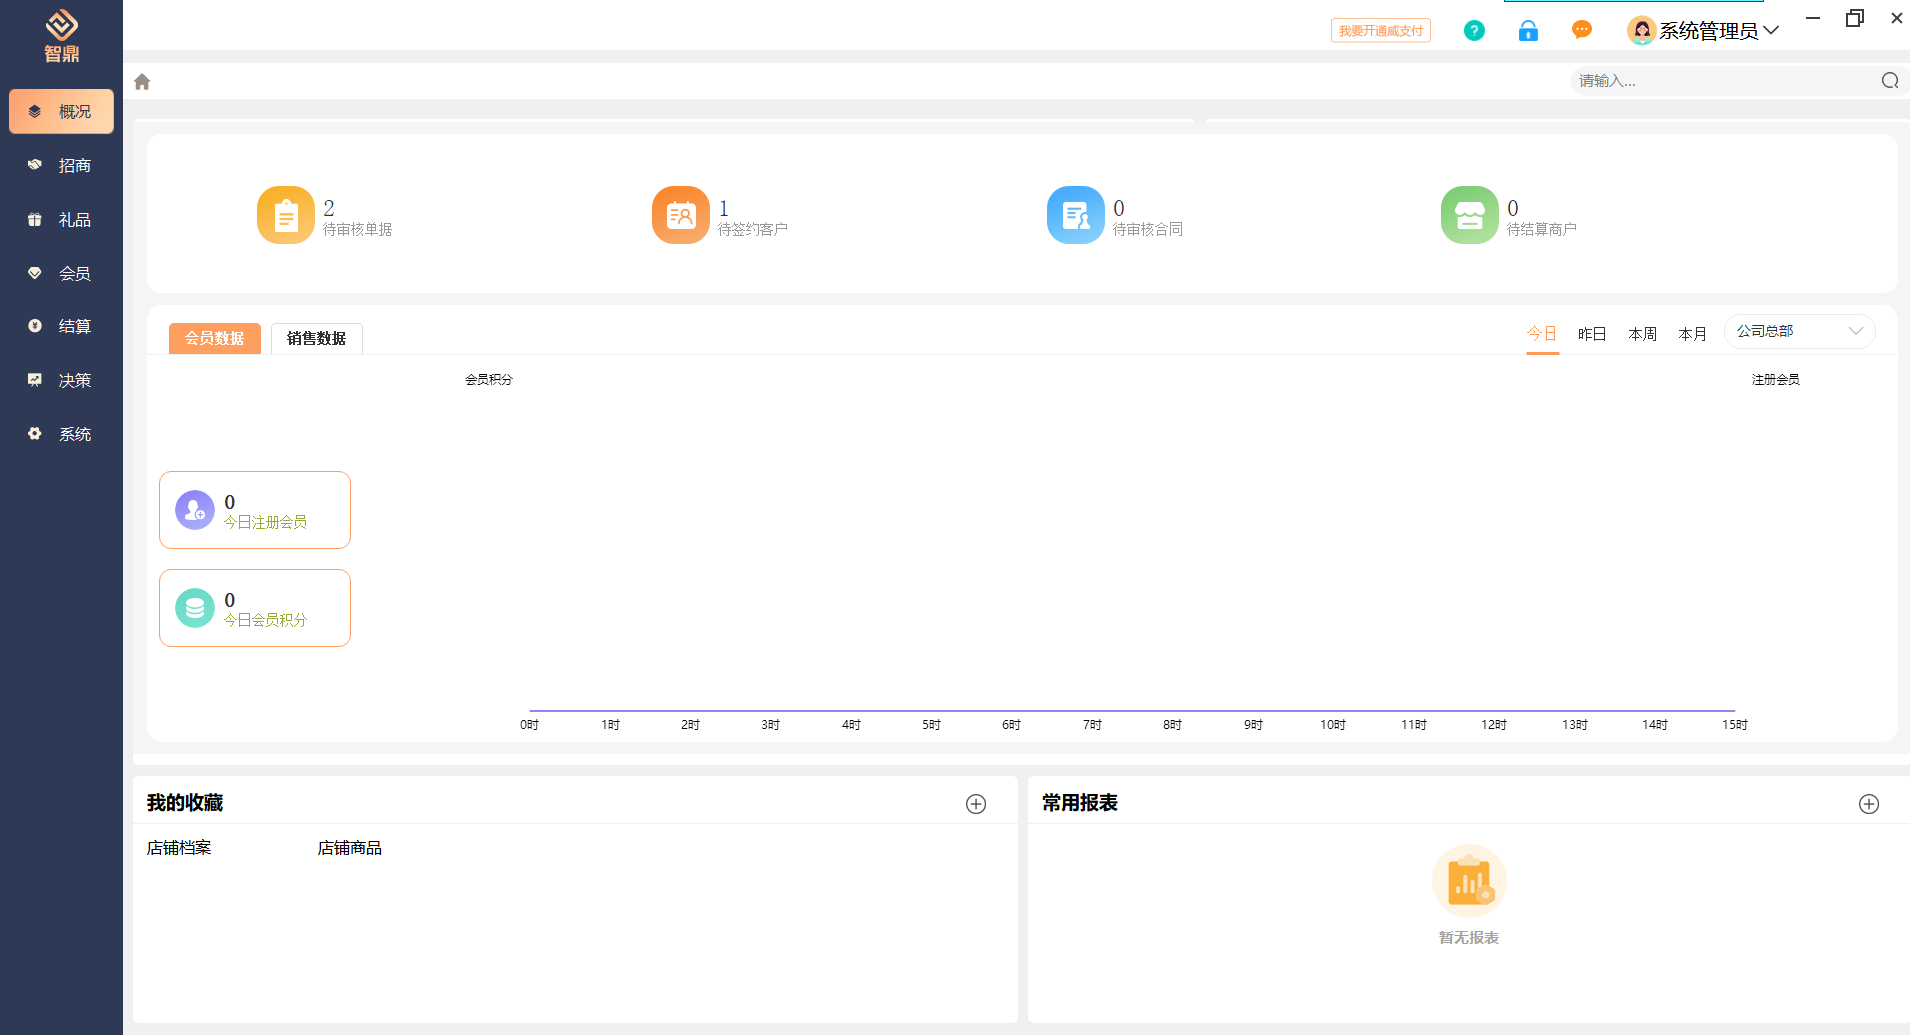Filter chart by 昨日
Image resolution: width=1910 pixels, height=1035 pixels.
(x=1592, y=334)
